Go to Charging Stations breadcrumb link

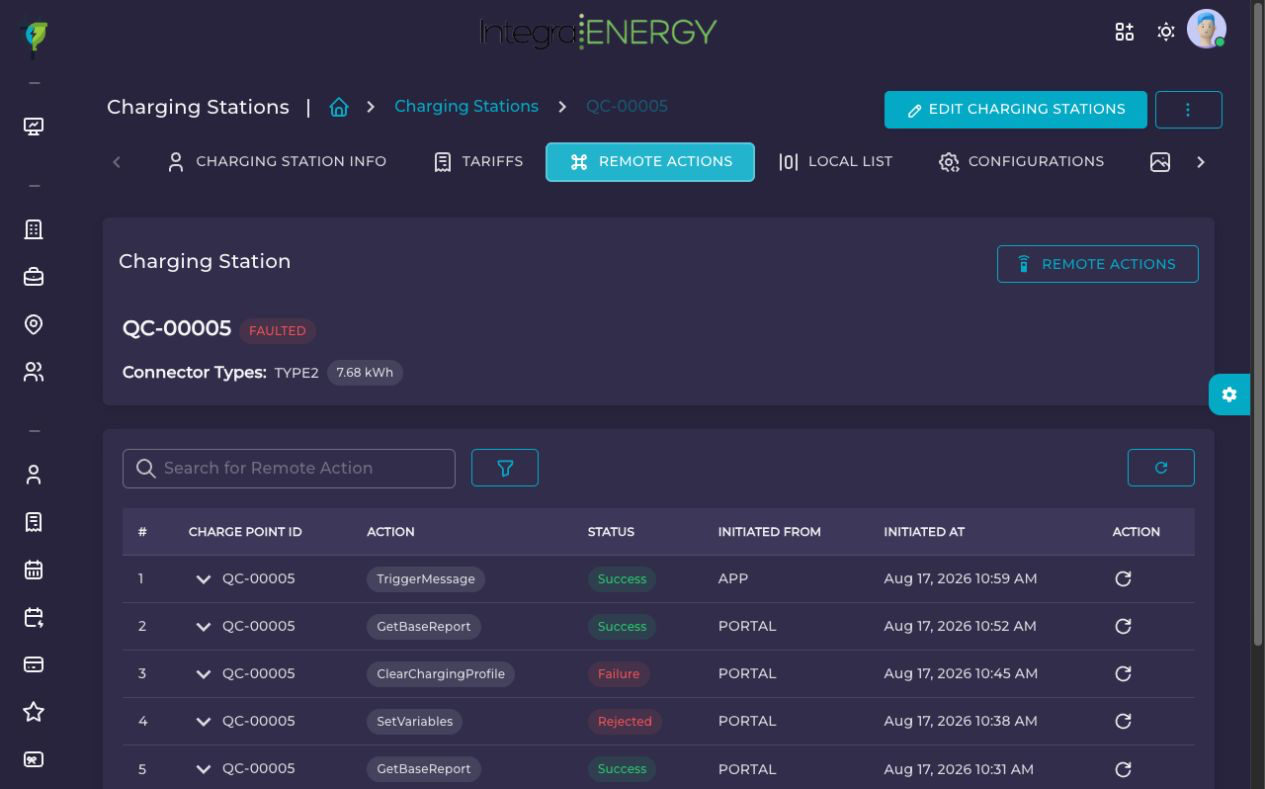pos(466,106)
